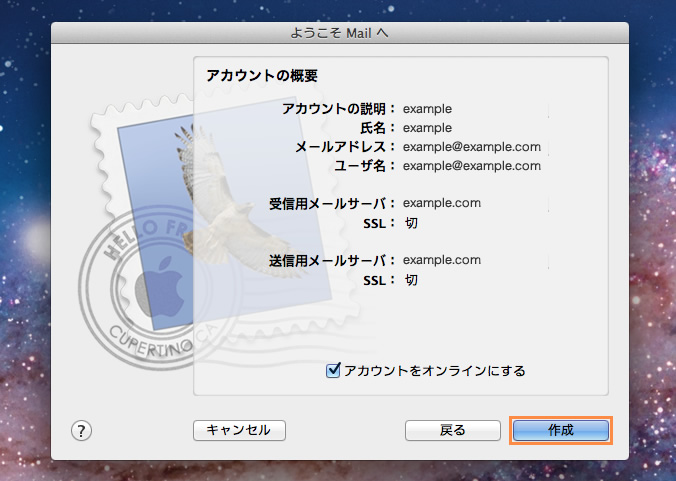Click the 氏名 label

click(377, 128)
